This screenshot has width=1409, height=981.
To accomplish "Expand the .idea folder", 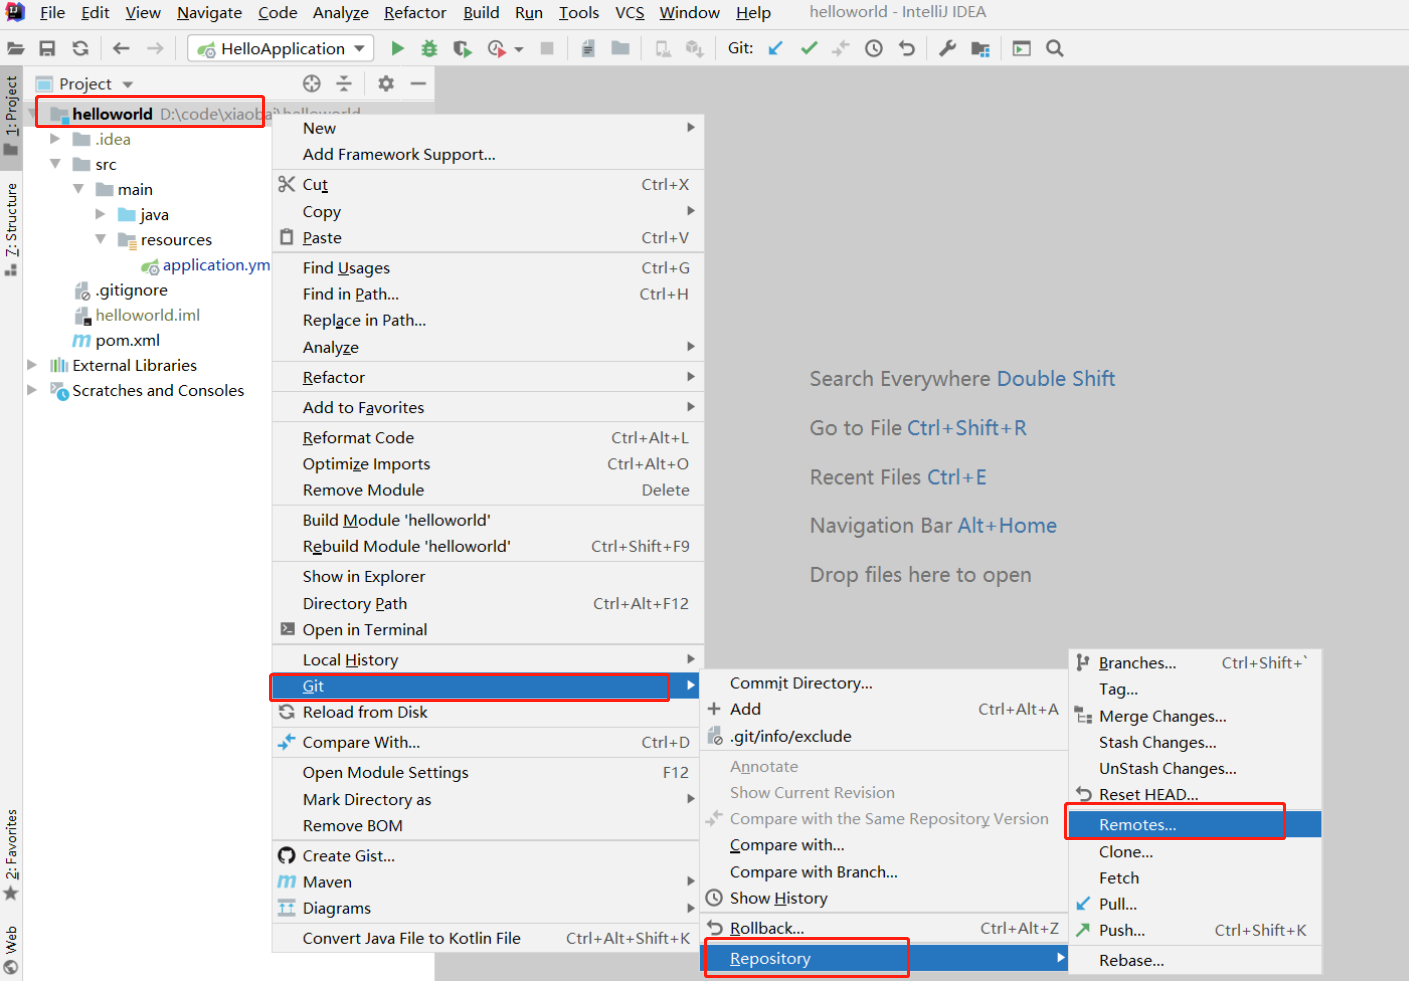I will tap(55, 139).
